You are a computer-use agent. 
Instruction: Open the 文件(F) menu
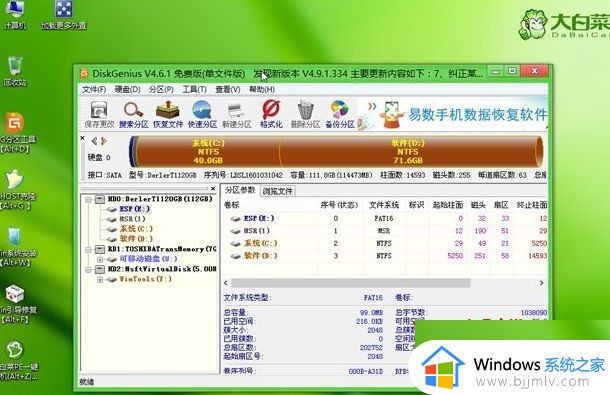pos(94,90)
